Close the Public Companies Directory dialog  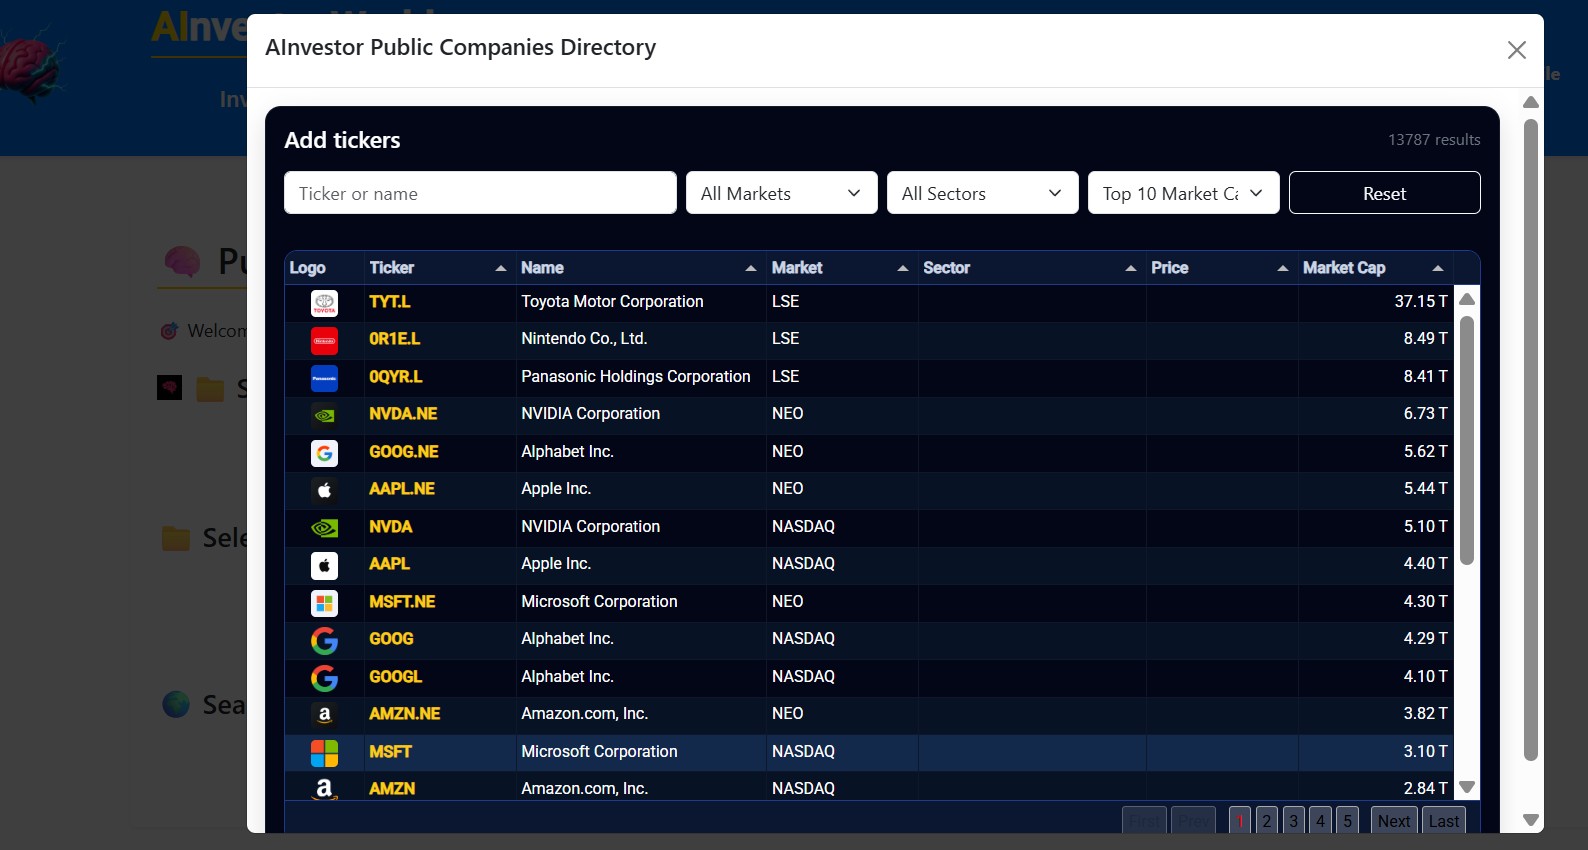(x=1516, y=50)
